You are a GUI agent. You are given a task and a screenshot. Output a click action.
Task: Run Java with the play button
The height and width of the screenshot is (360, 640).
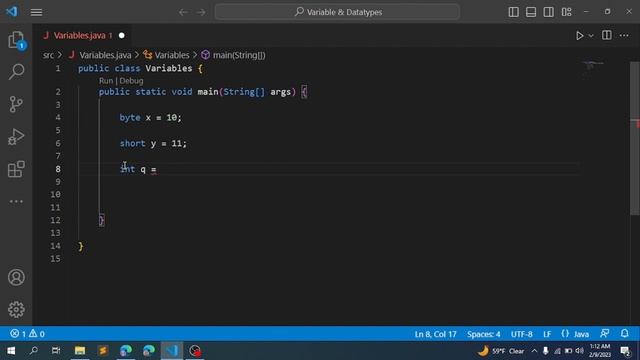pyautogui.click(x=579, y=36)
